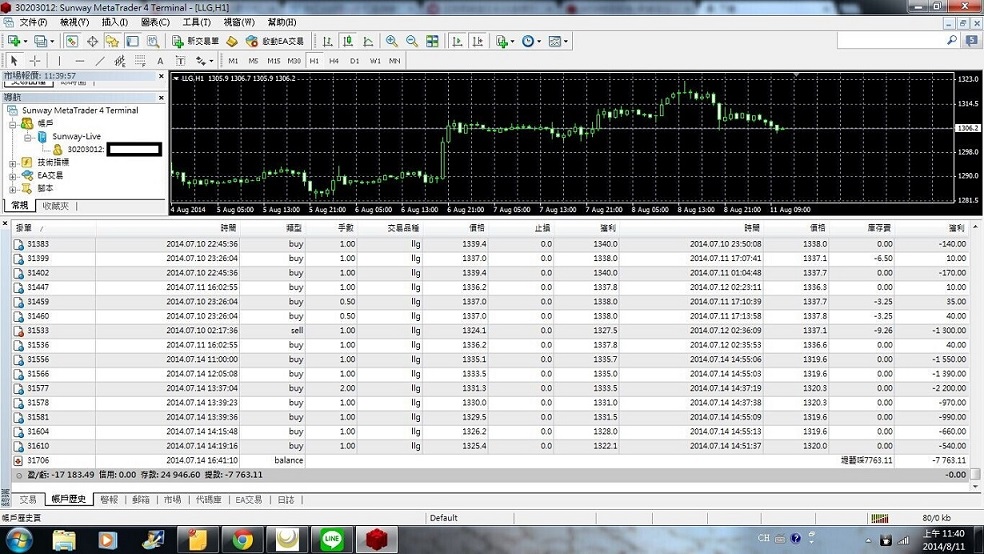
Task: Tile windows using the four-pane icon
Action: [x=432, y=41]
